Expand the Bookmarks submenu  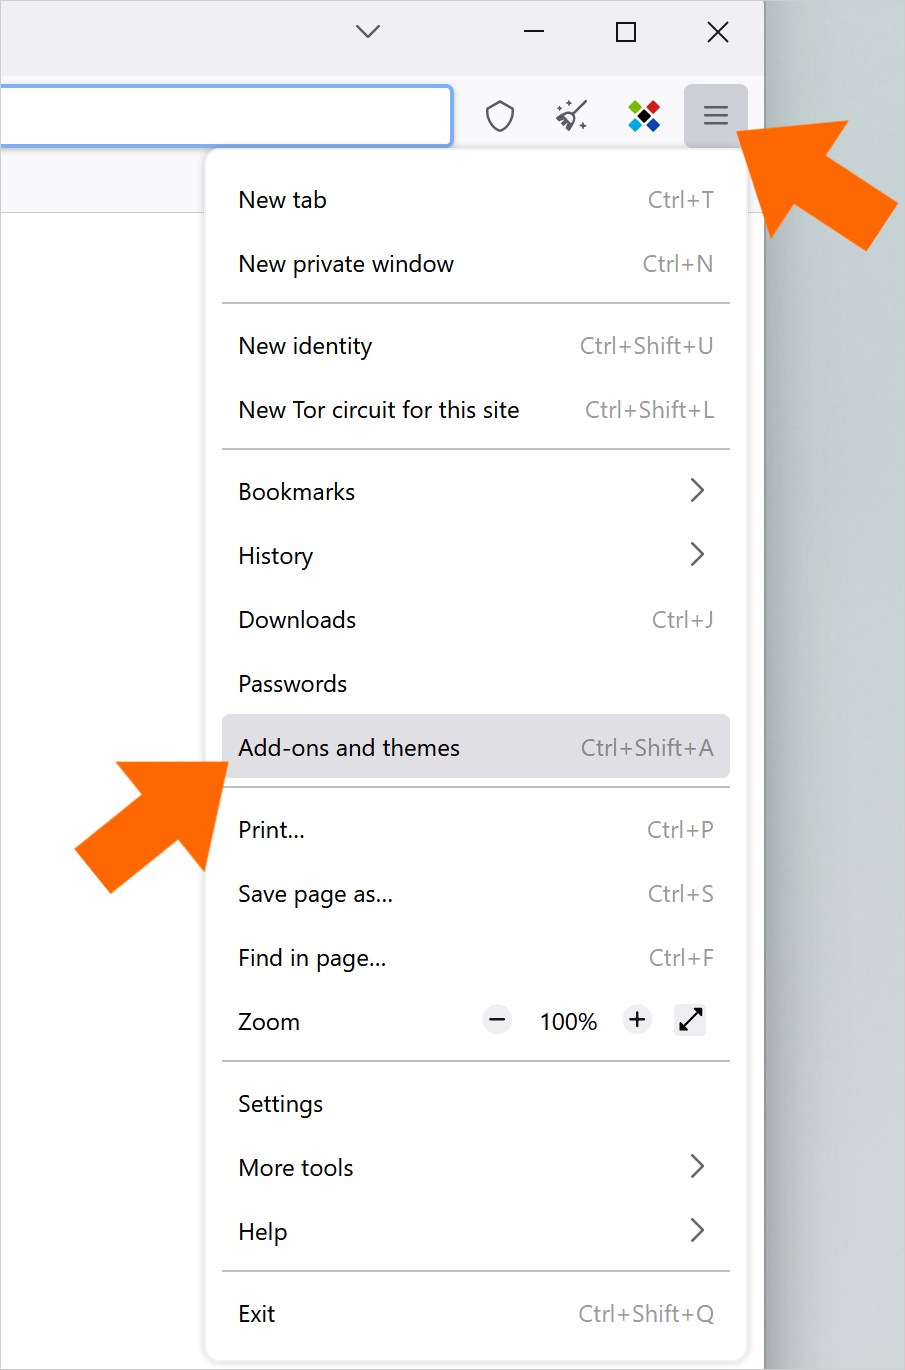coord(476,491)
